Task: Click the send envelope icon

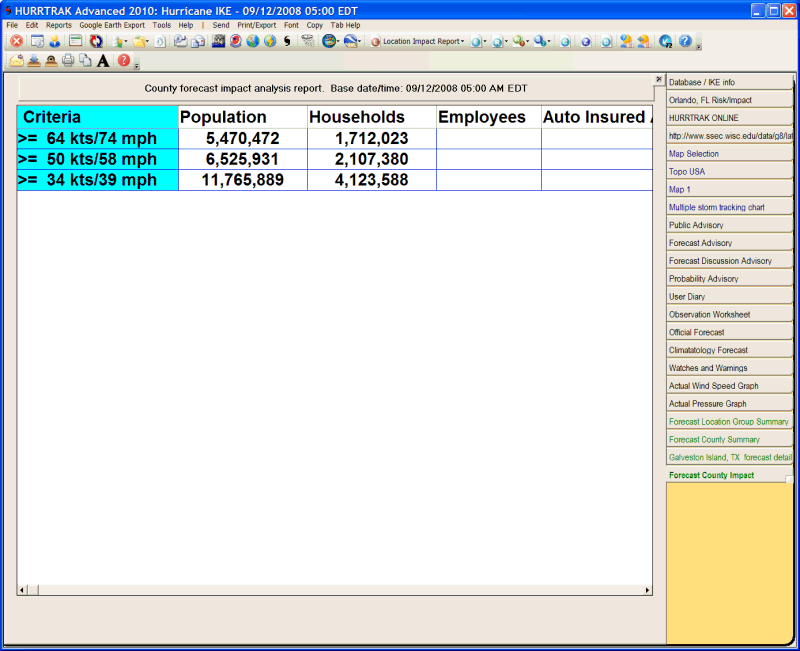Action: [x=16, y=61]
